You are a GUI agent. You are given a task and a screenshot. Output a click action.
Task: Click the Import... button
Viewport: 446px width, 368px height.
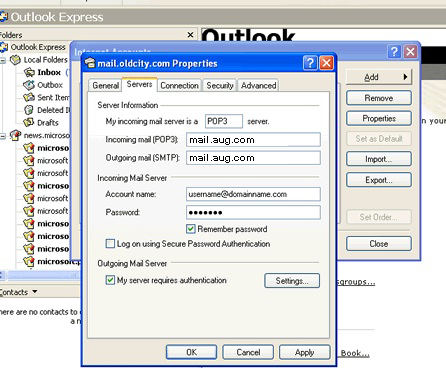[379, 159]
